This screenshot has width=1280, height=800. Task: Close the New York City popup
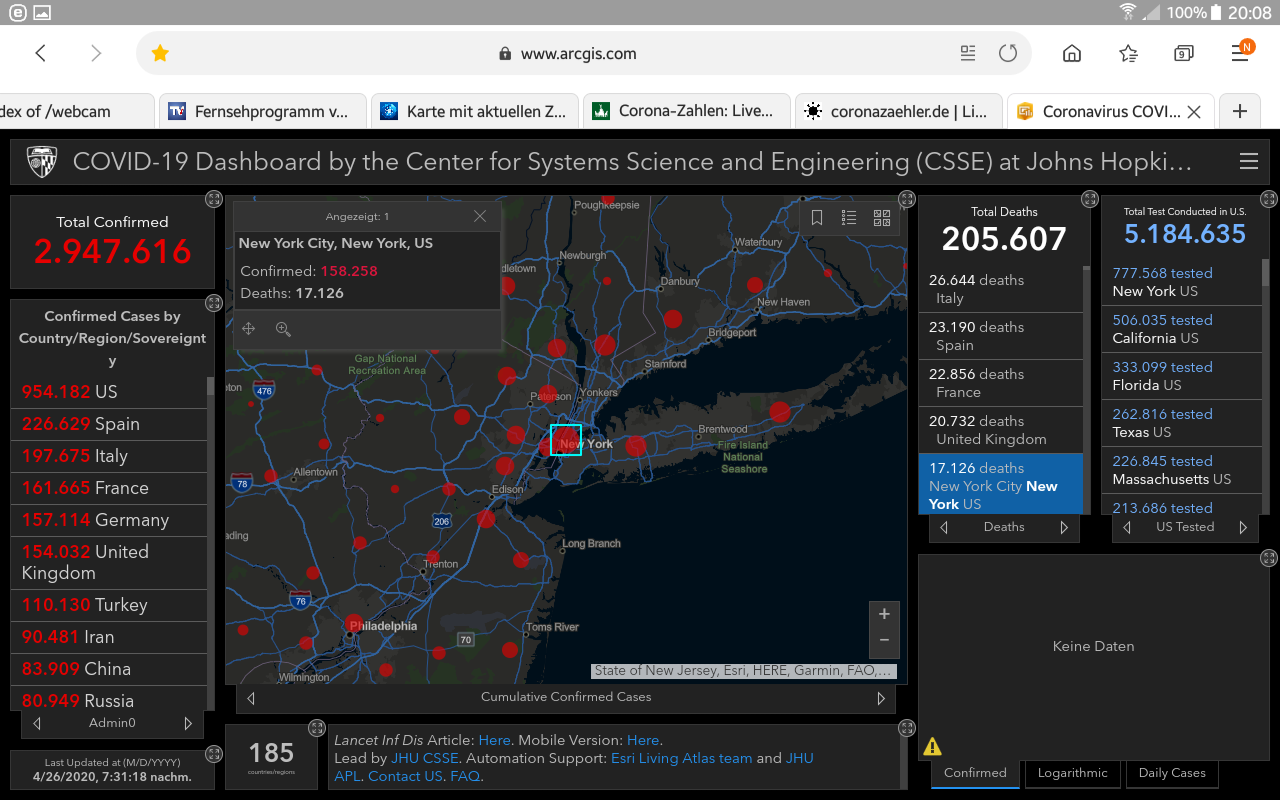480,216
